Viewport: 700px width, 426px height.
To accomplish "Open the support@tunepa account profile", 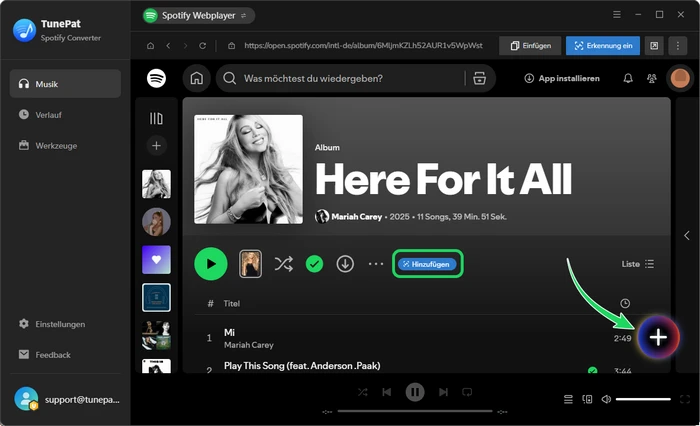I will pyautogui.click(x=67, y=399).
